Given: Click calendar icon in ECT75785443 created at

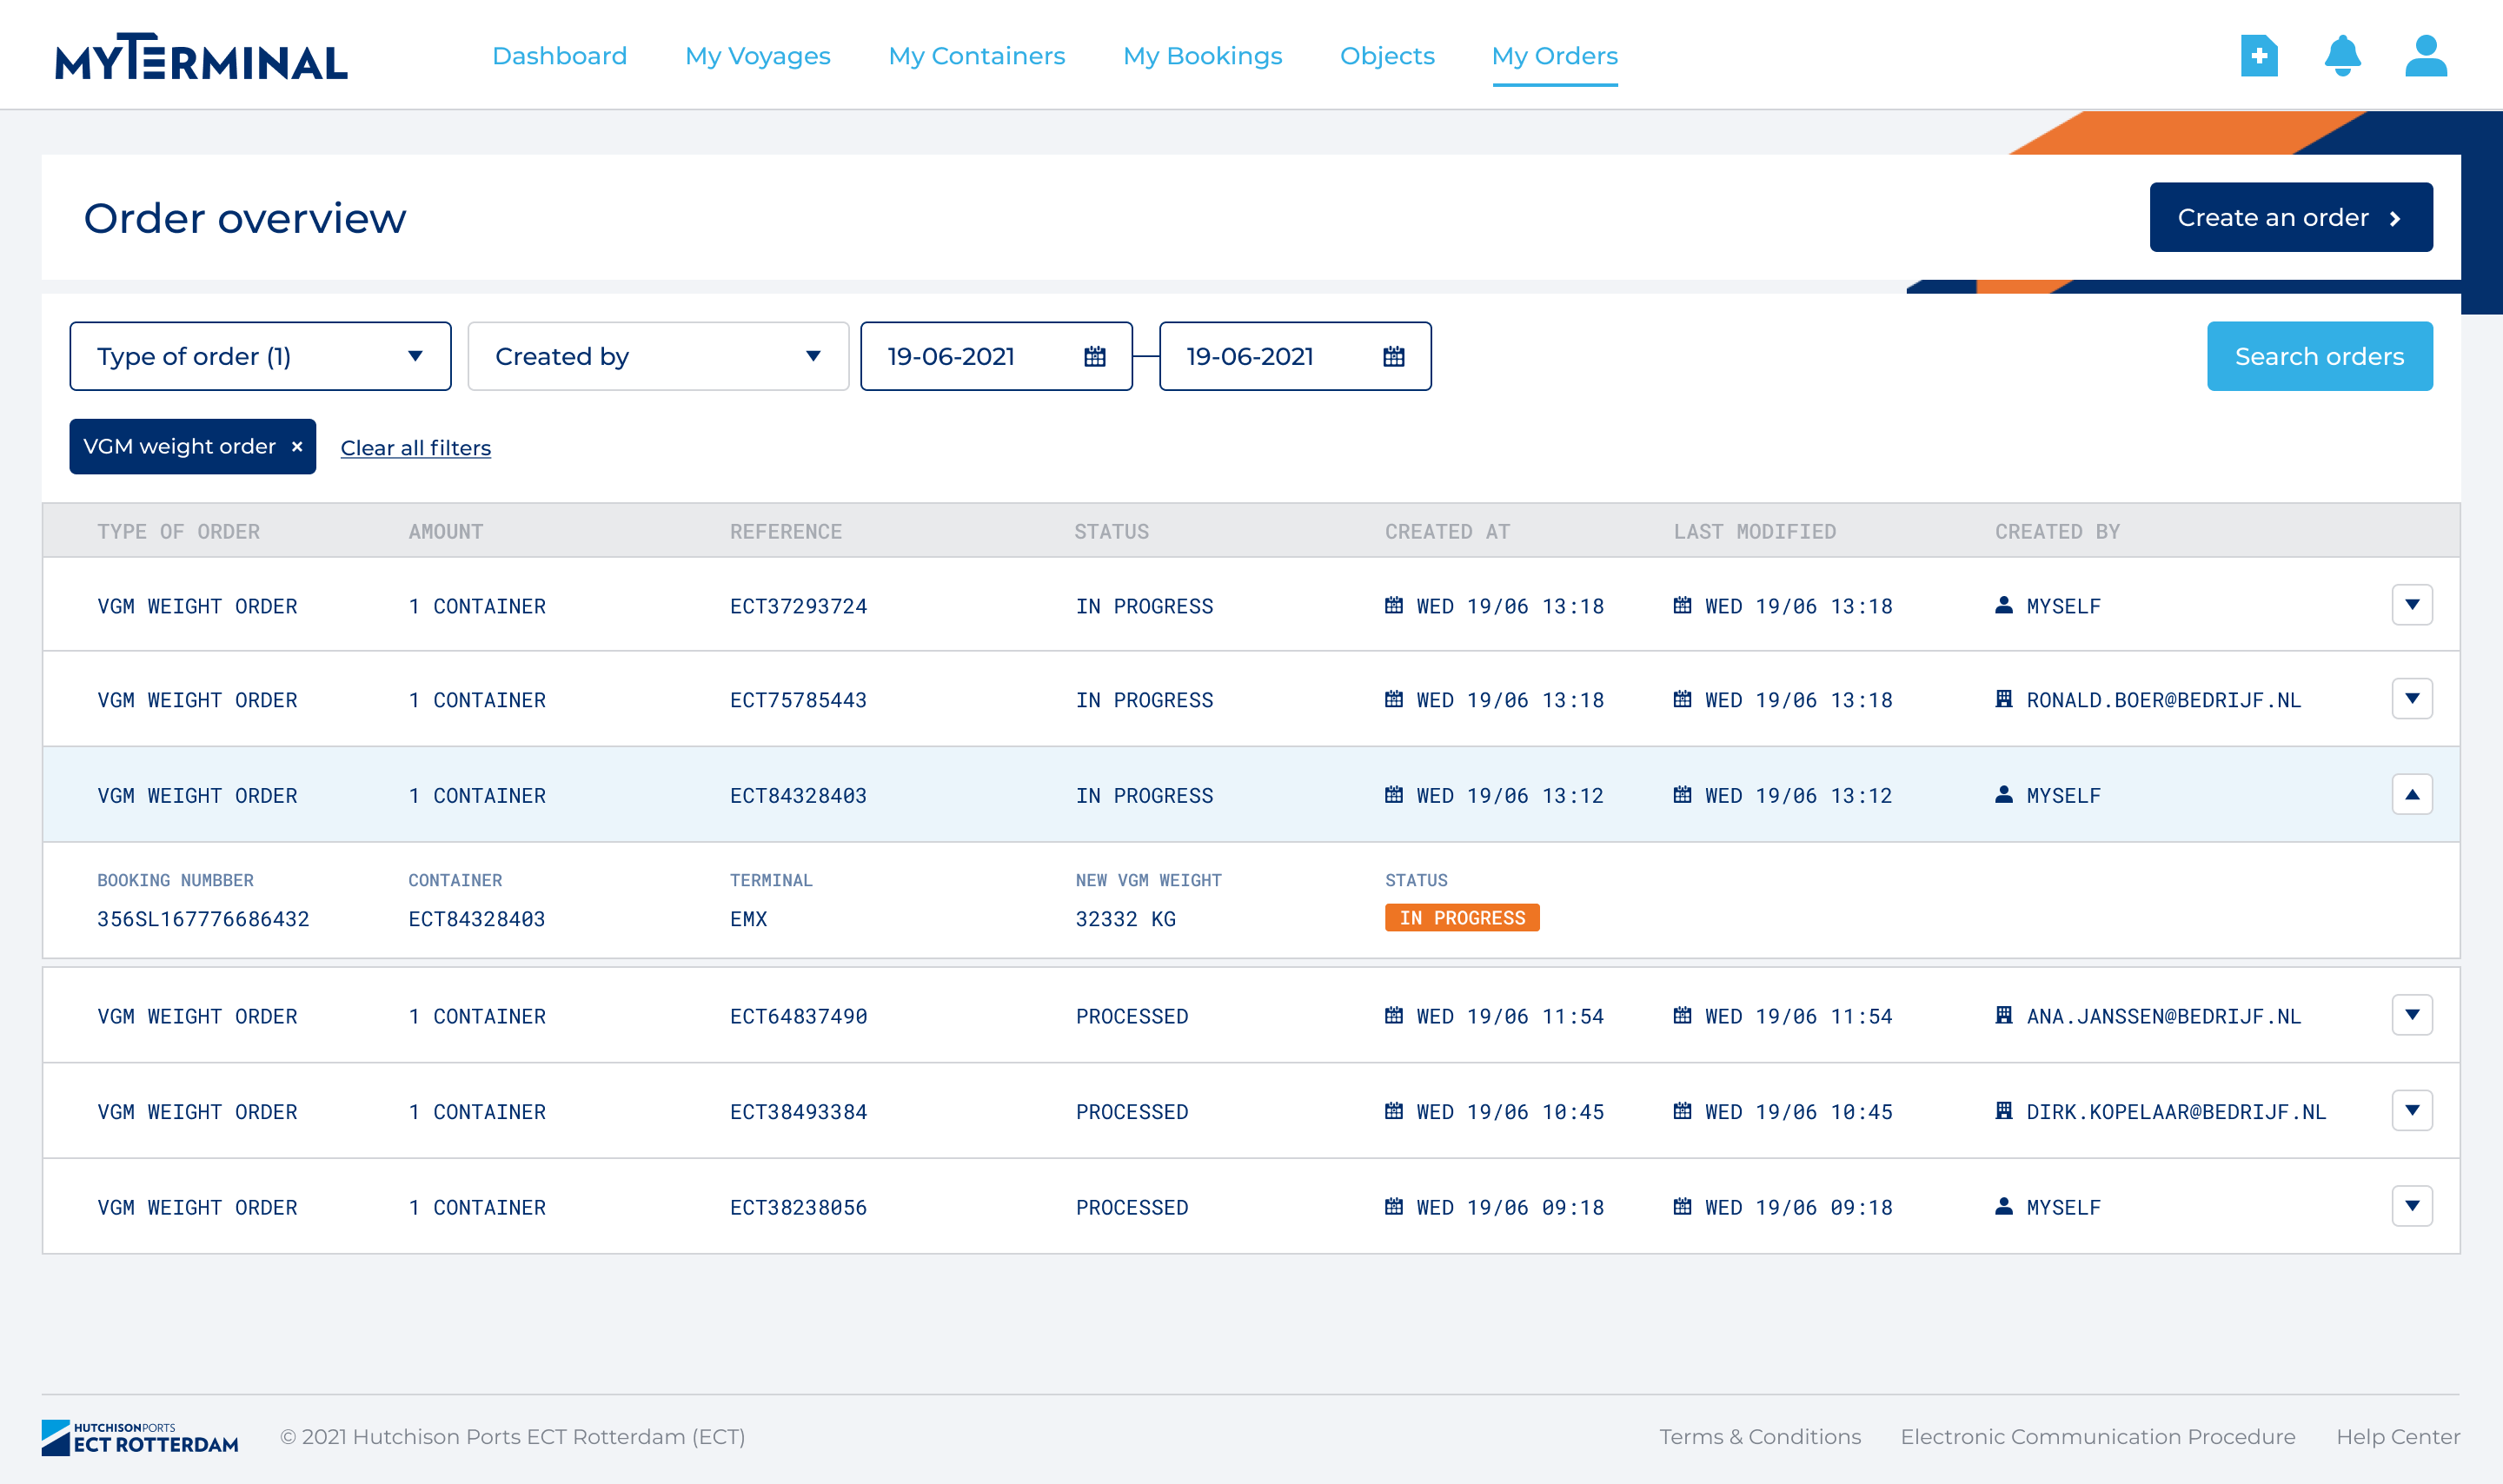Looking at the screenshot, I should click(x=1393, y=699).
